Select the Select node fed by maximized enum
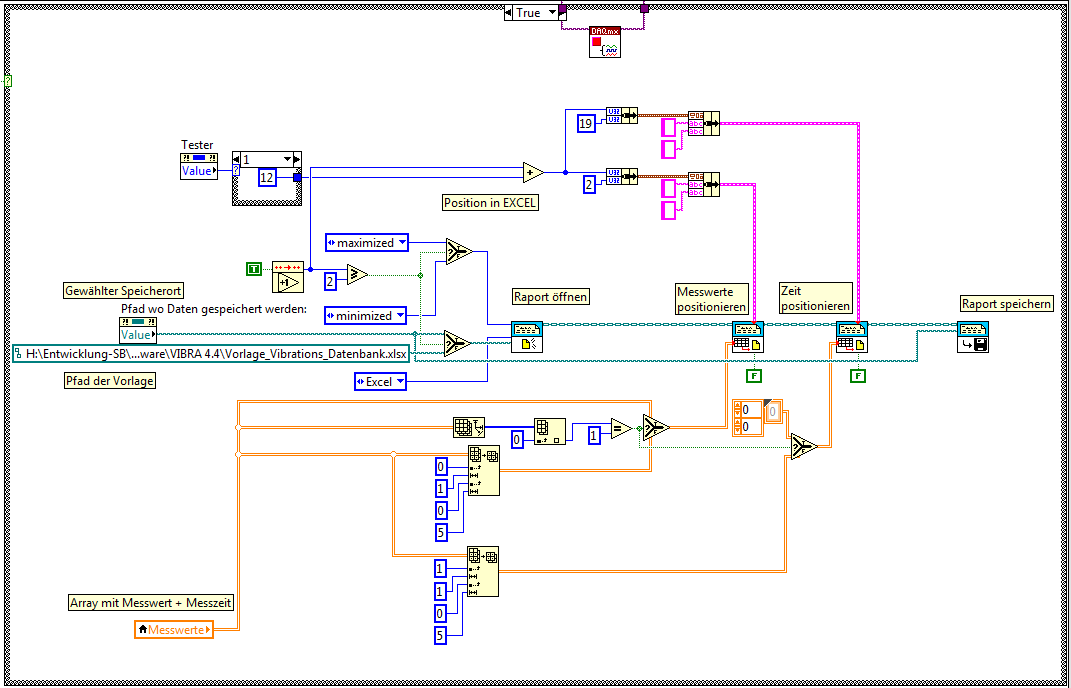The image size is (1071, 688). (458, 251)
